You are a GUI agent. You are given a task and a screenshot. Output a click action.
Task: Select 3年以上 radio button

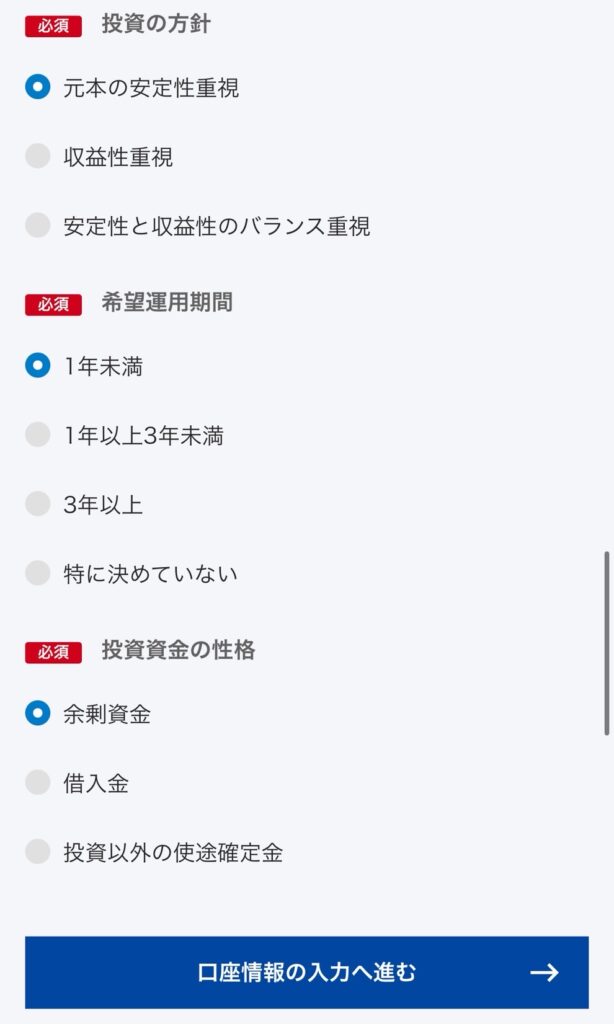point(37,504)
